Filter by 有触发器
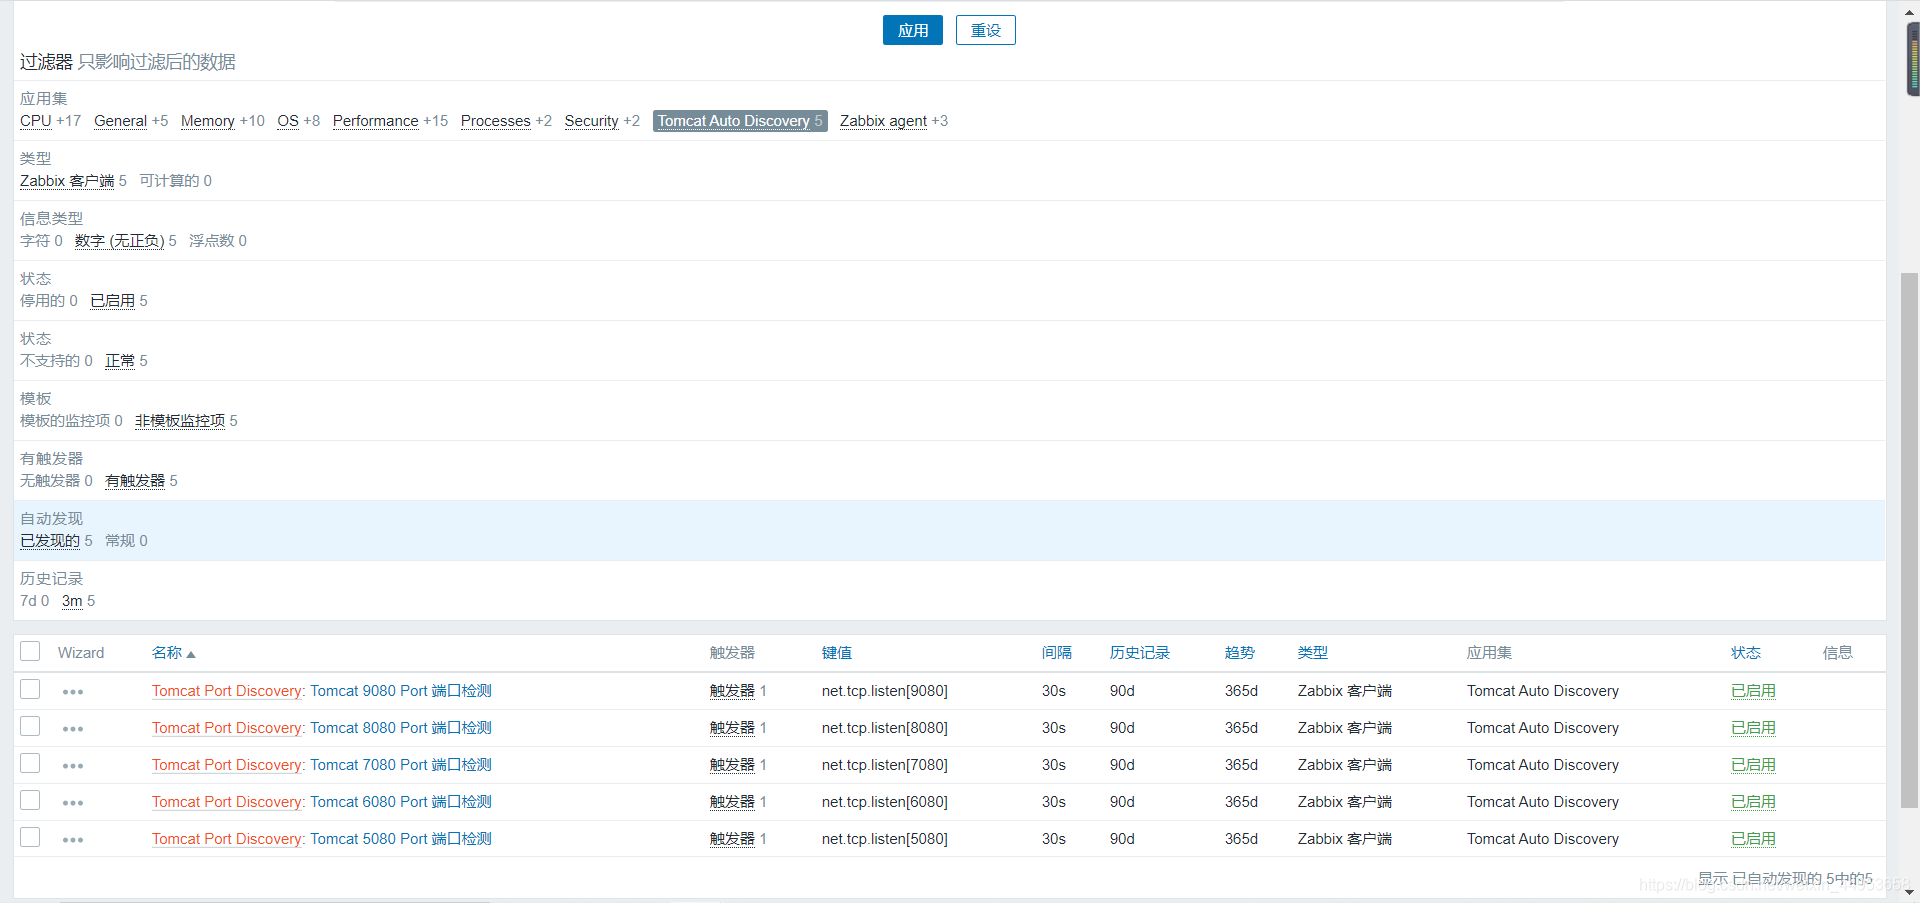The image size is (1920, 903). point(135,481)
